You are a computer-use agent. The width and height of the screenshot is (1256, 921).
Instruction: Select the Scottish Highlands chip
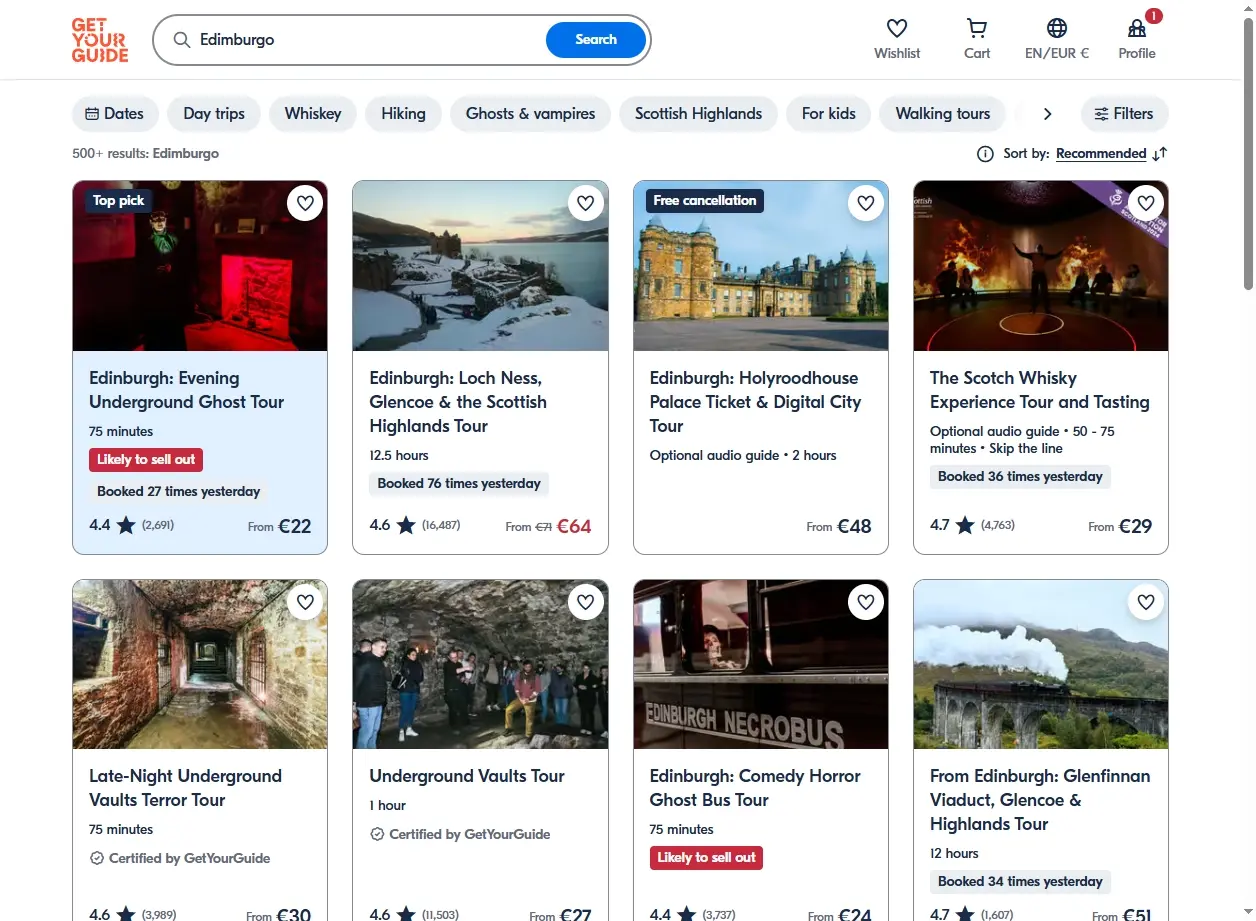coord(698,114)
